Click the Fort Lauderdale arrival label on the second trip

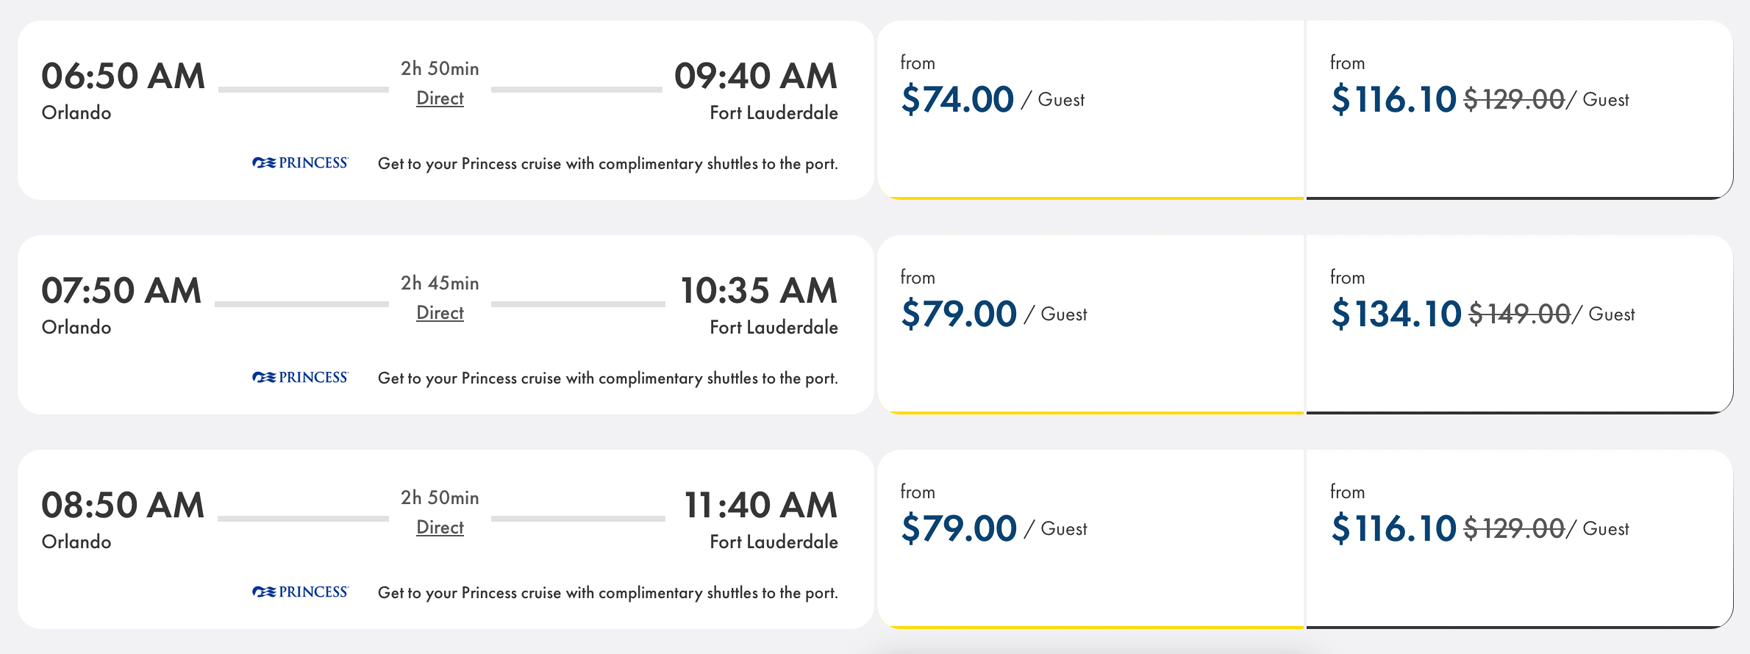click(774, 327)
